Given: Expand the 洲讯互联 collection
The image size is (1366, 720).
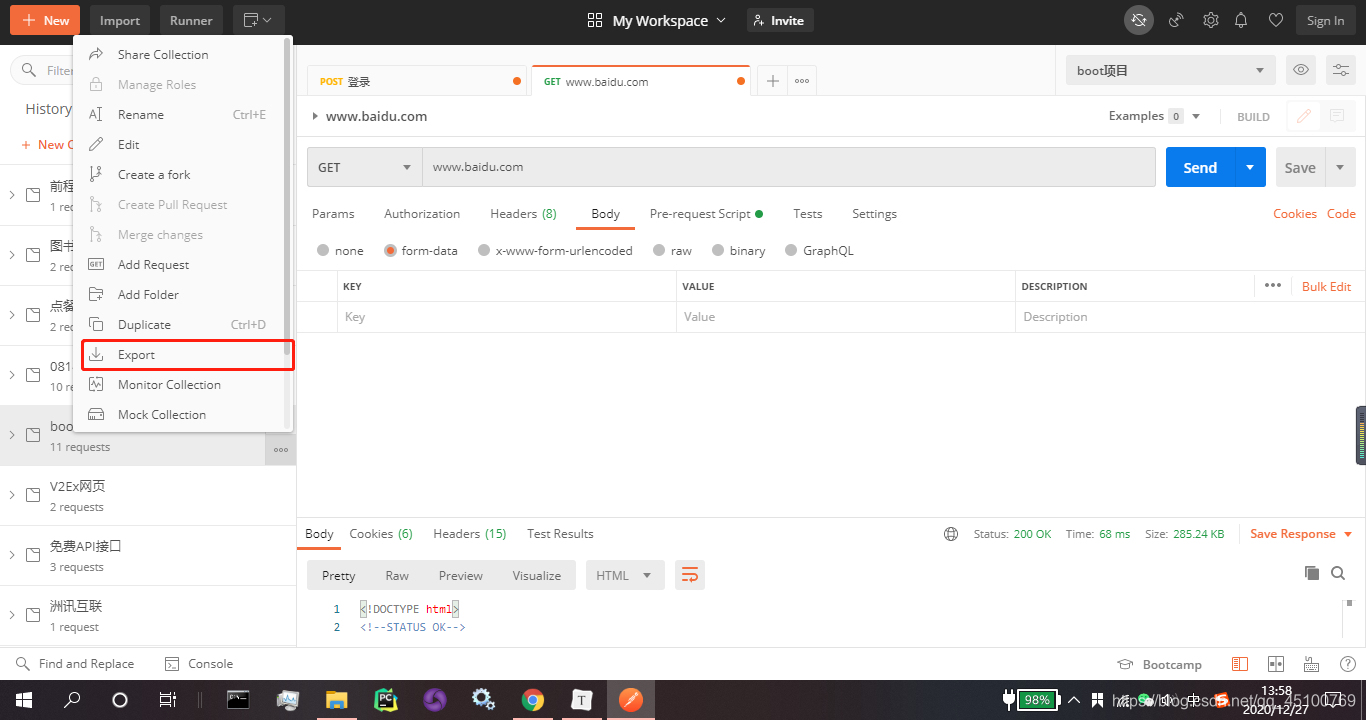Looking at the screenshot, I should [12, 615].
